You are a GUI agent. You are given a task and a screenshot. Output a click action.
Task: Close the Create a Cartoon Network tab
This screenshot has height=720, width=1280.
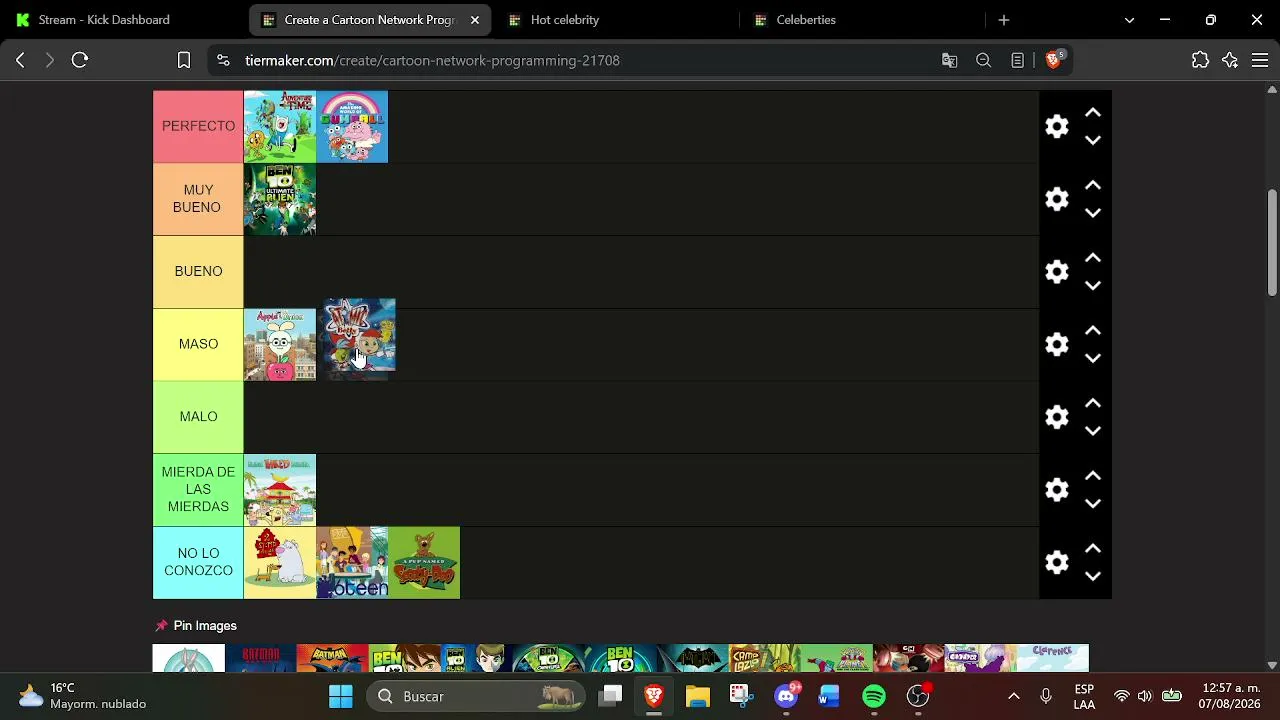tap(475, 20)
